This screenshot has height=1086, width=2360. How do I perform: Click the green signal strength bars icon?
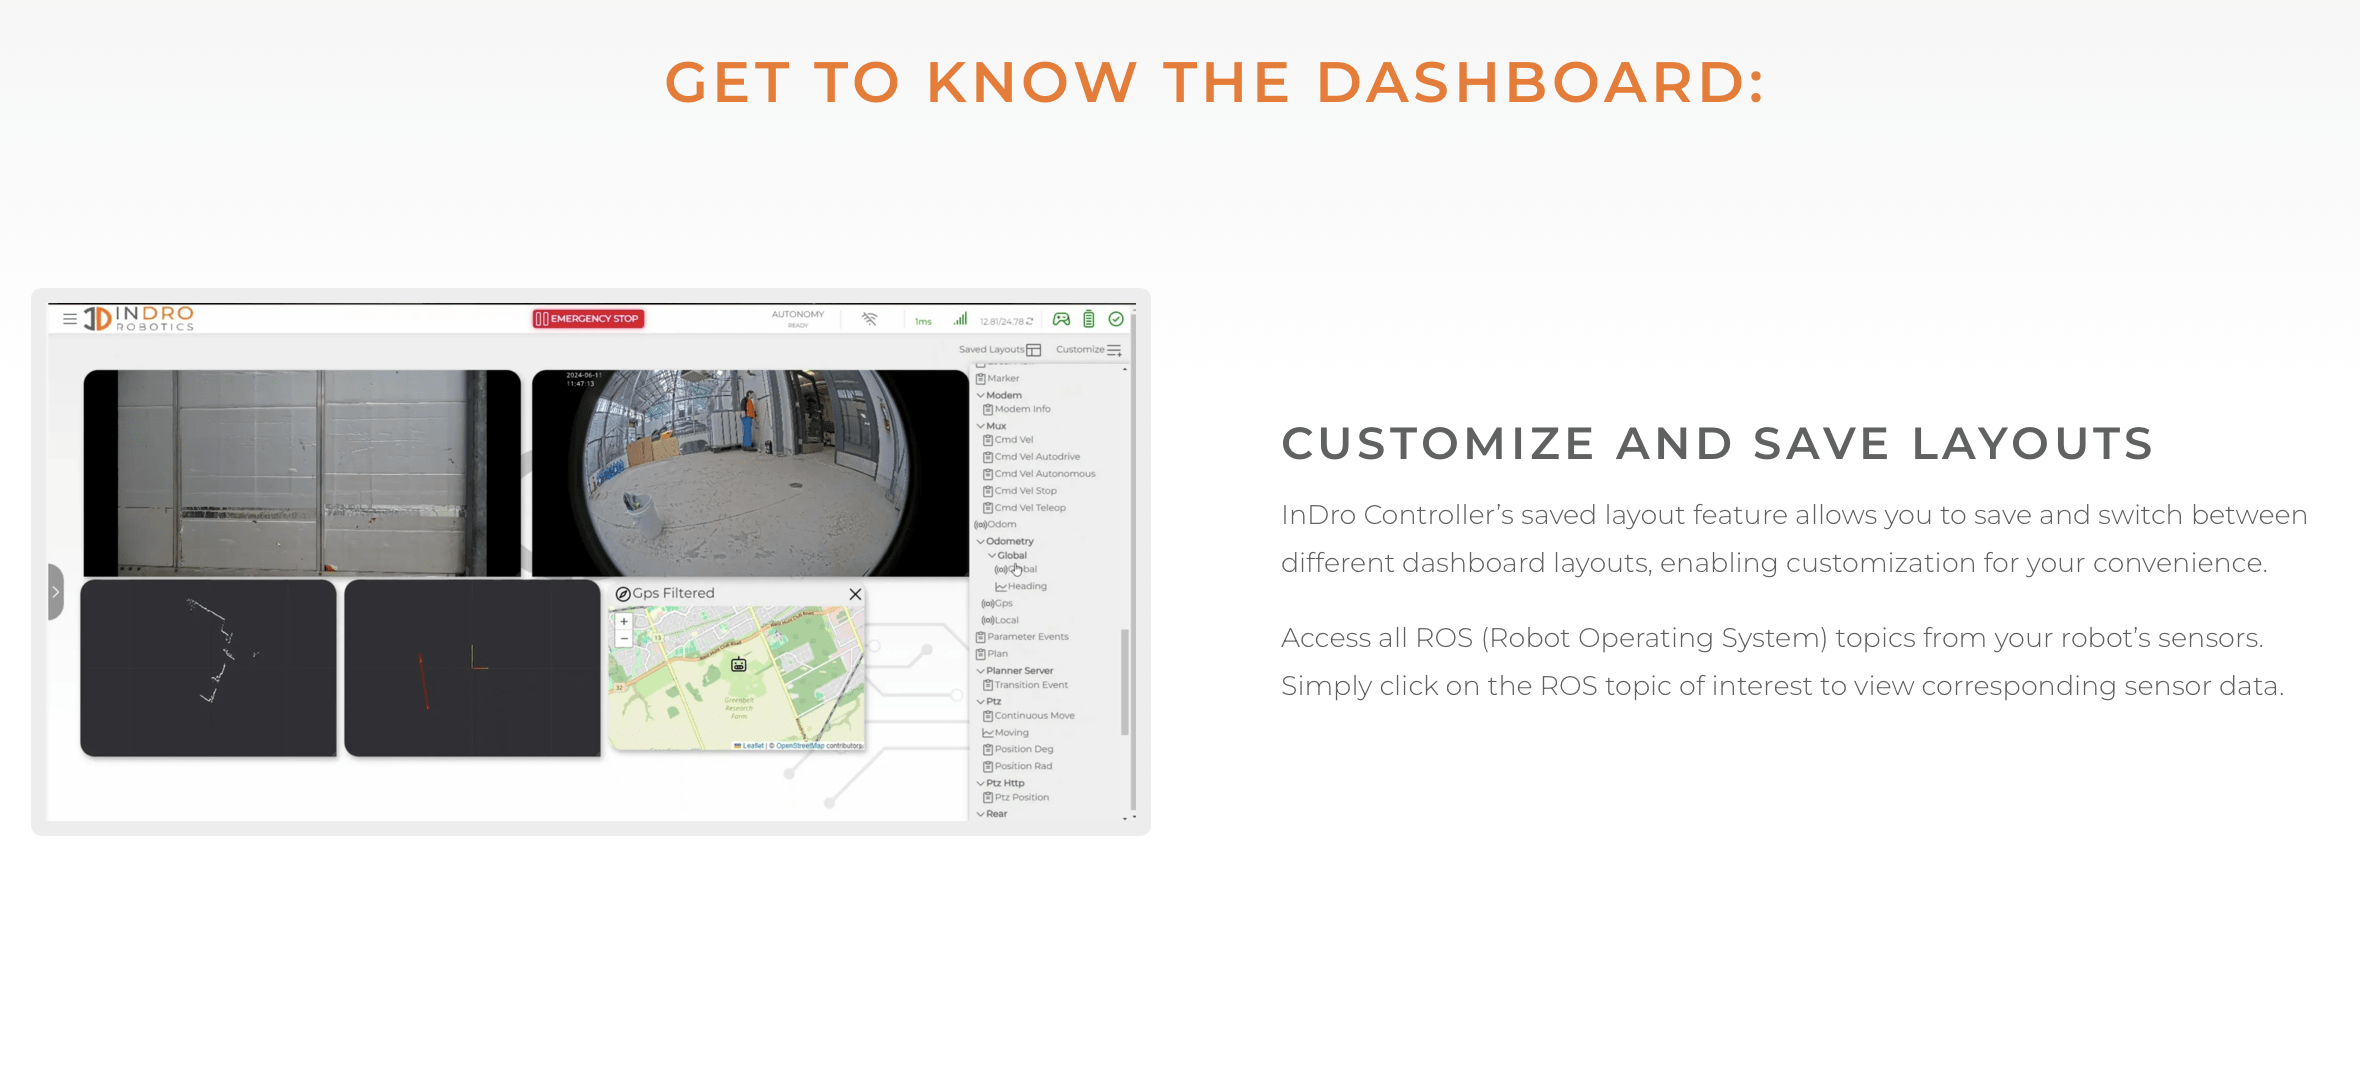(960, 319)
